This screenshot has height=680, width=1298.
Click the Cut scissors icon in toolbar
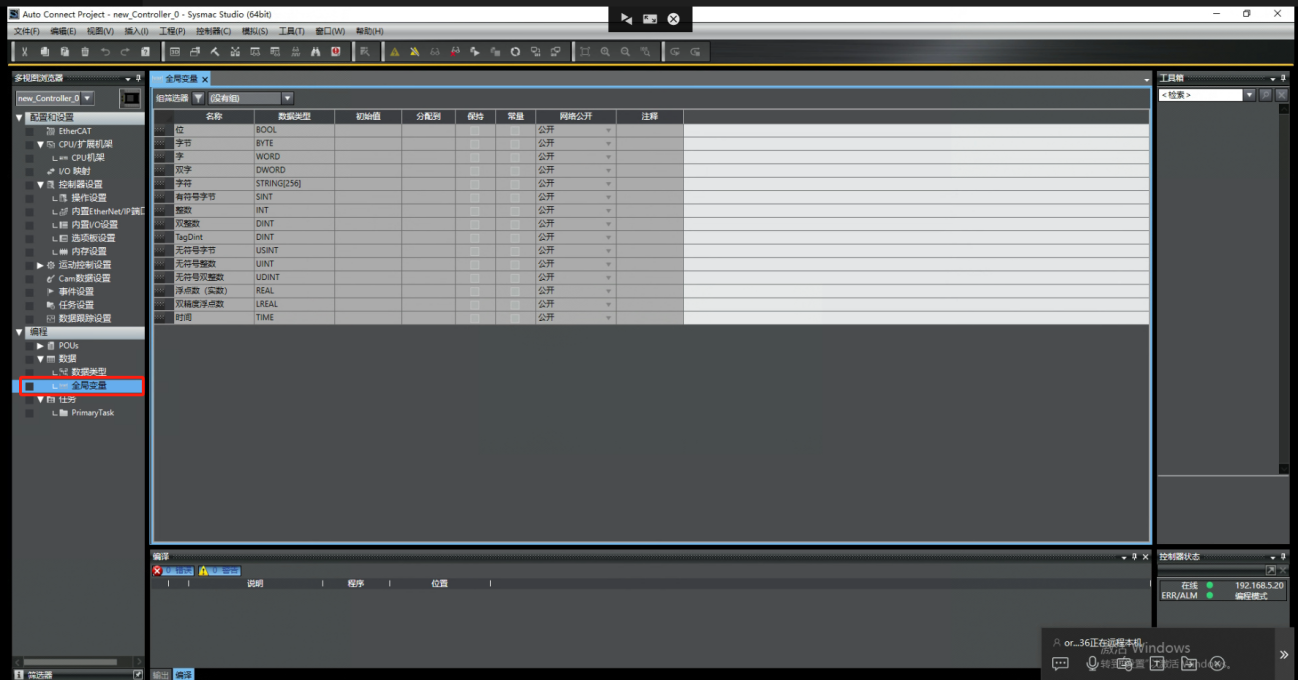coord(25,52)
